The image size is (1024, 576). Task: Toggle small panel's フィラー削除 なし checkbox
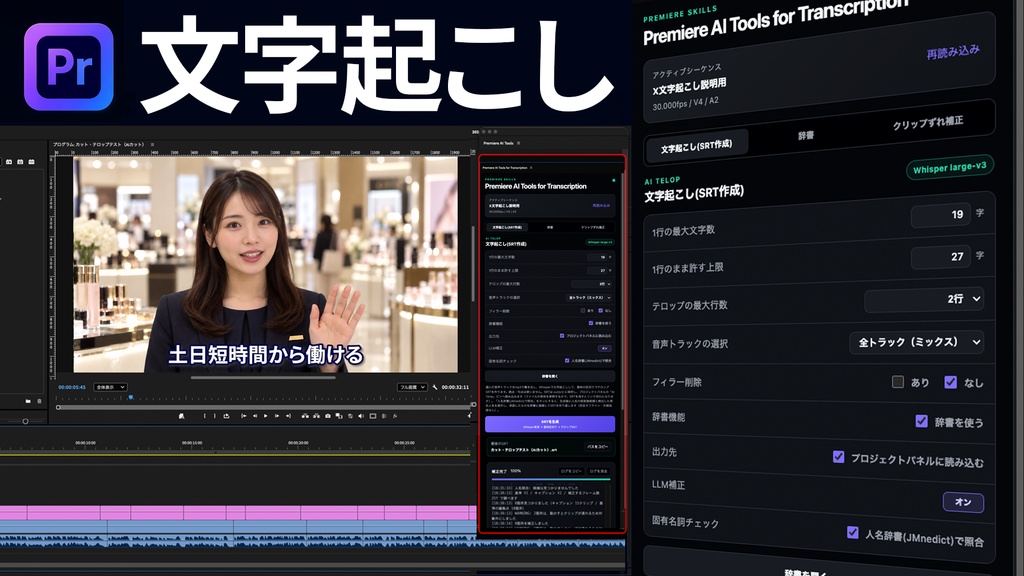click(600, 311)
